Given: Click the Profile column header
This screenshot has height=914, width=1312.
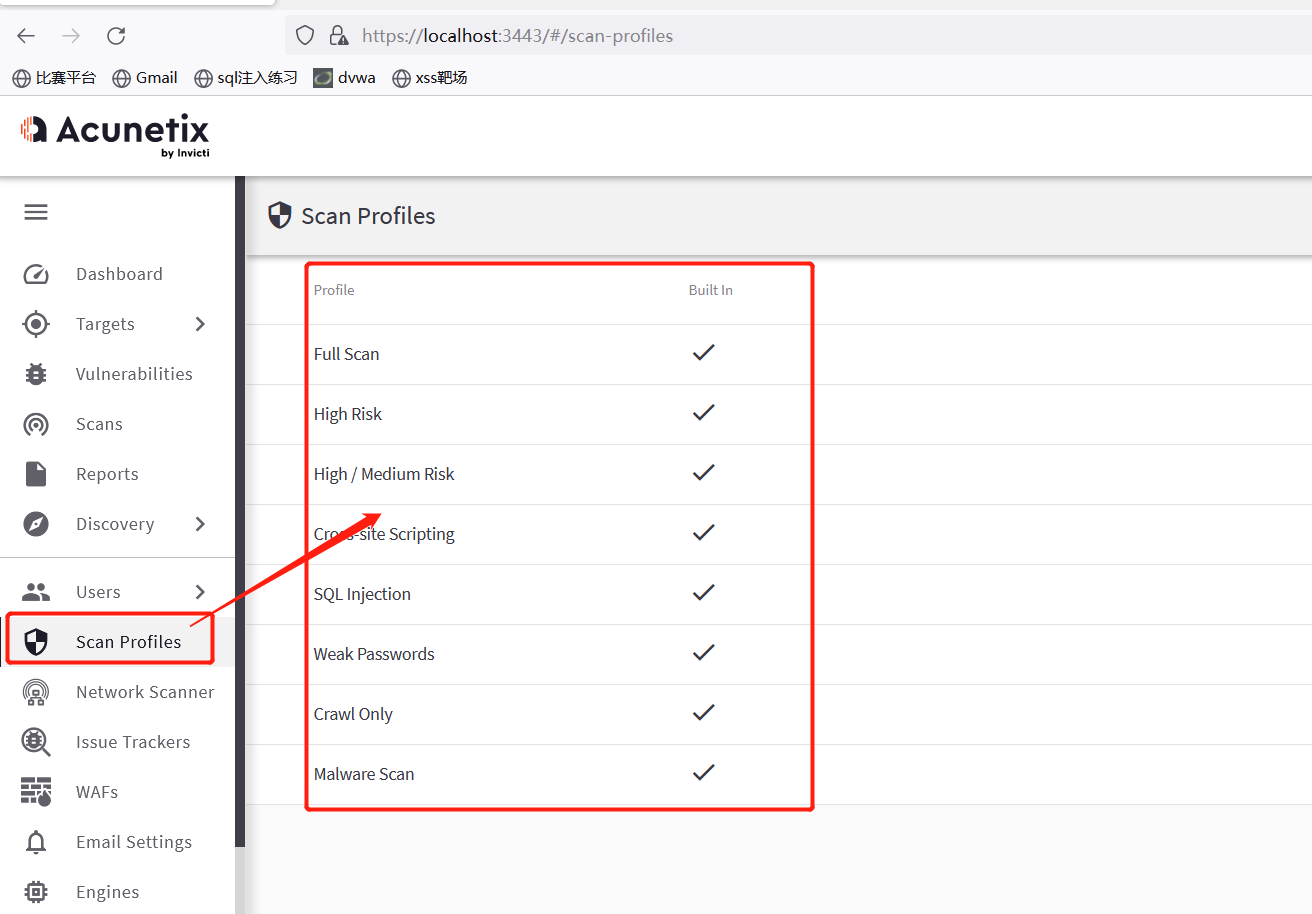Looking at the screenshot, I should tap(334, 290).
